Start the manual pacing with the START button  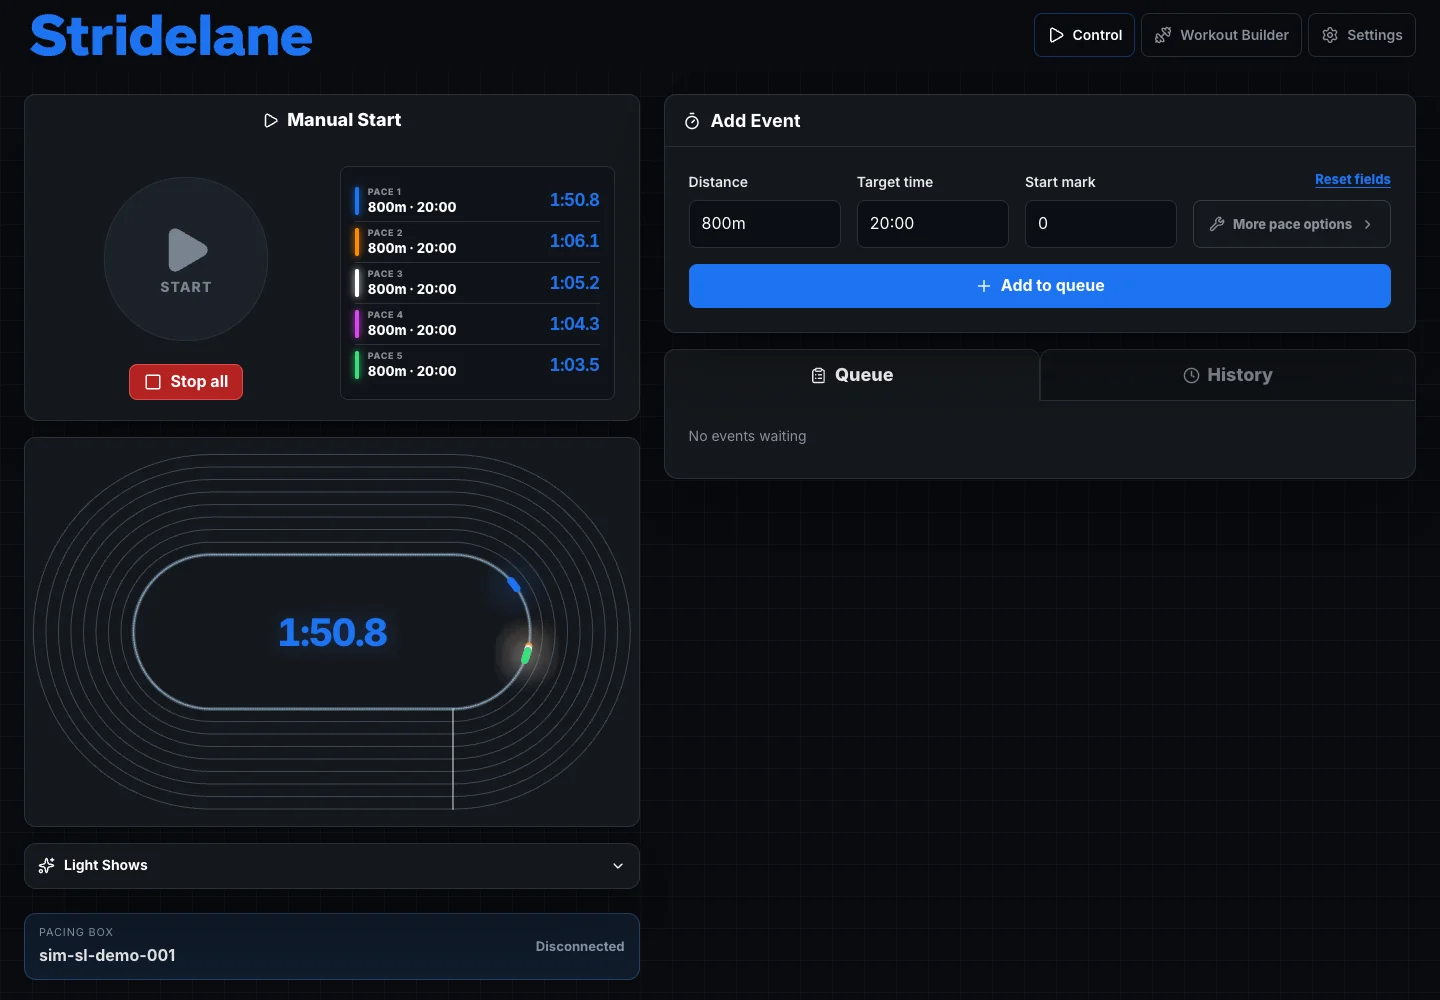[186, 259]
